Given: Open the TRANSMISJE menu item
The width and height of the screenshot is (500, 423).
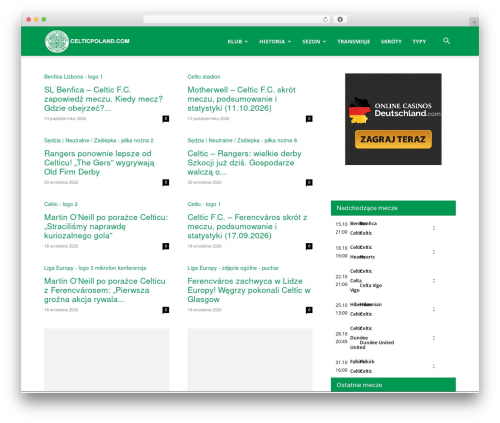Looking at the screenshot, I should click(354, 41).
